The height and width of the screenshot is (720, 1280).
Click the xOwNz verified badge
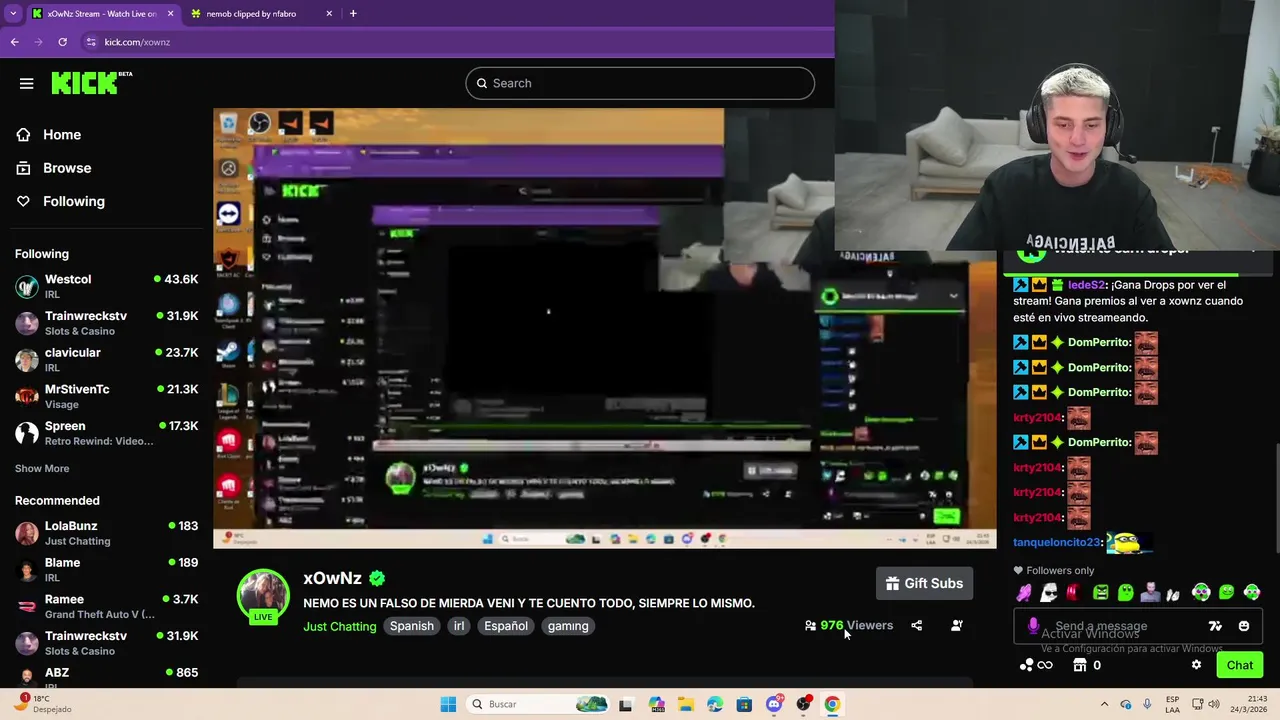377,578
